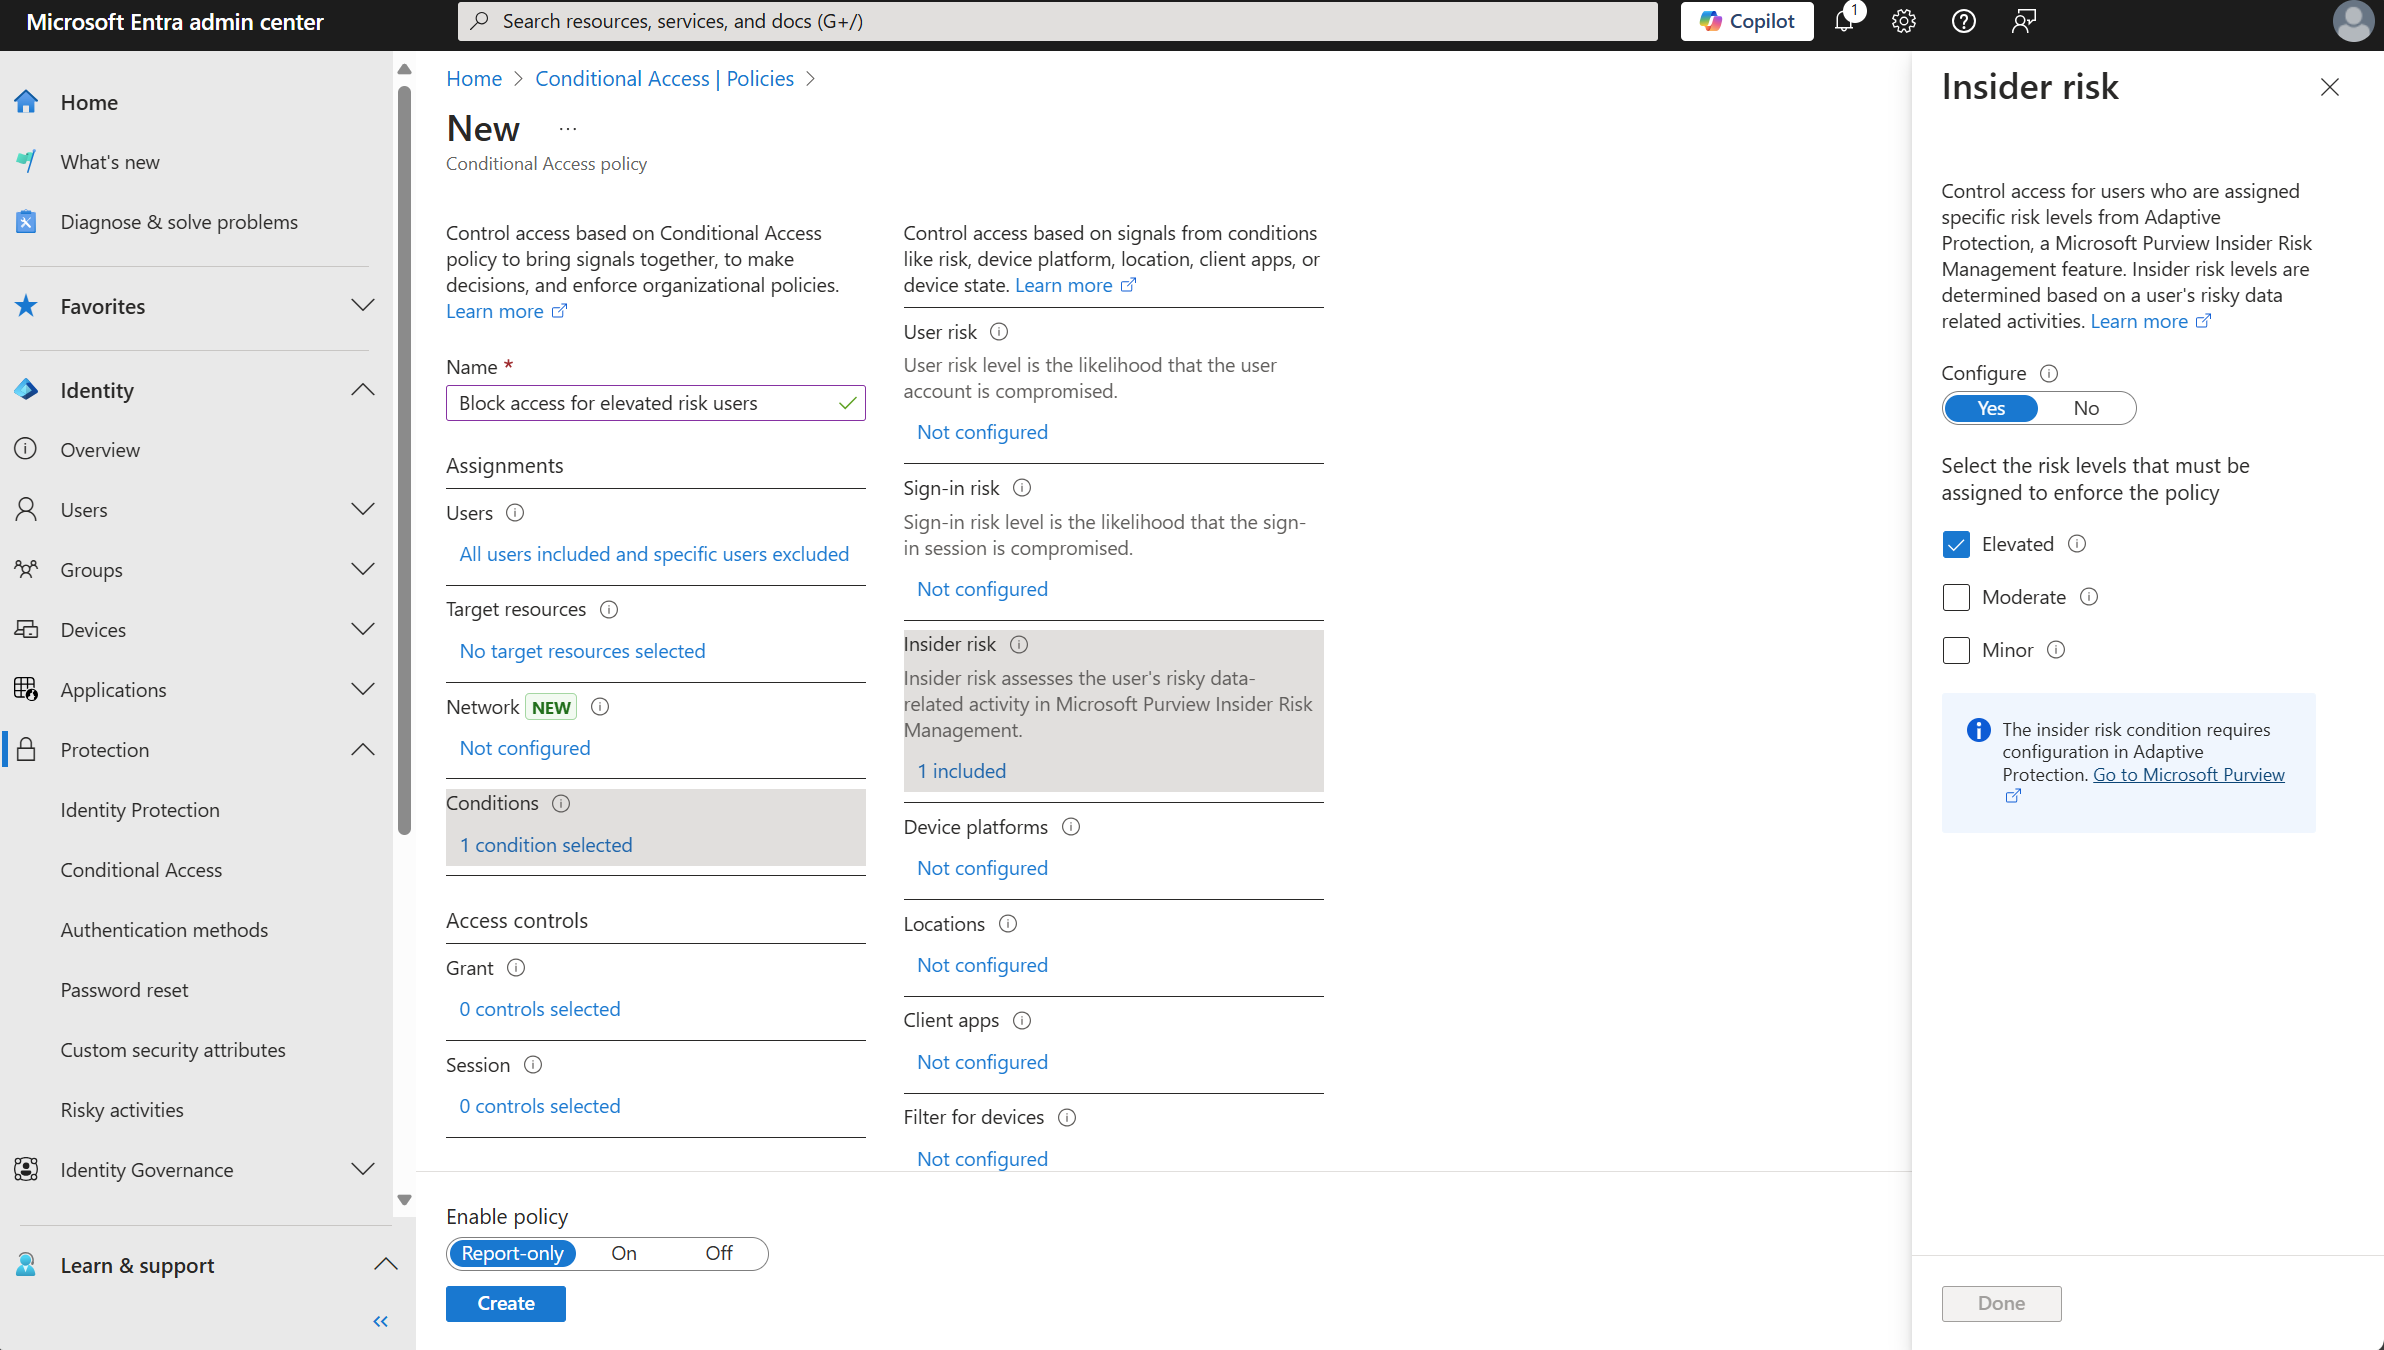This screenshot has width=2384, height=1350.
Task: Collapse the sidebar with double-chevron icon
Action: click(380, 1321)
